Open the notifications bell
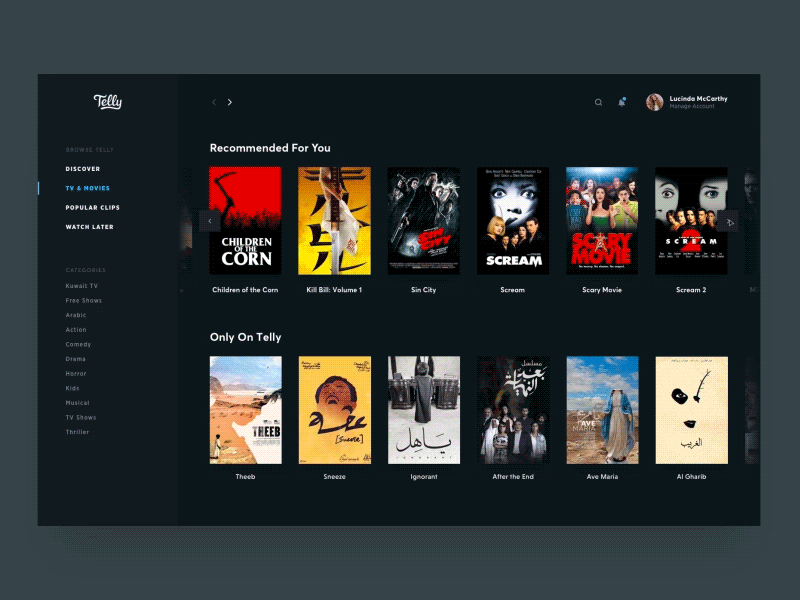The width and height of the screenshot is (800, 600). point(621,101)
